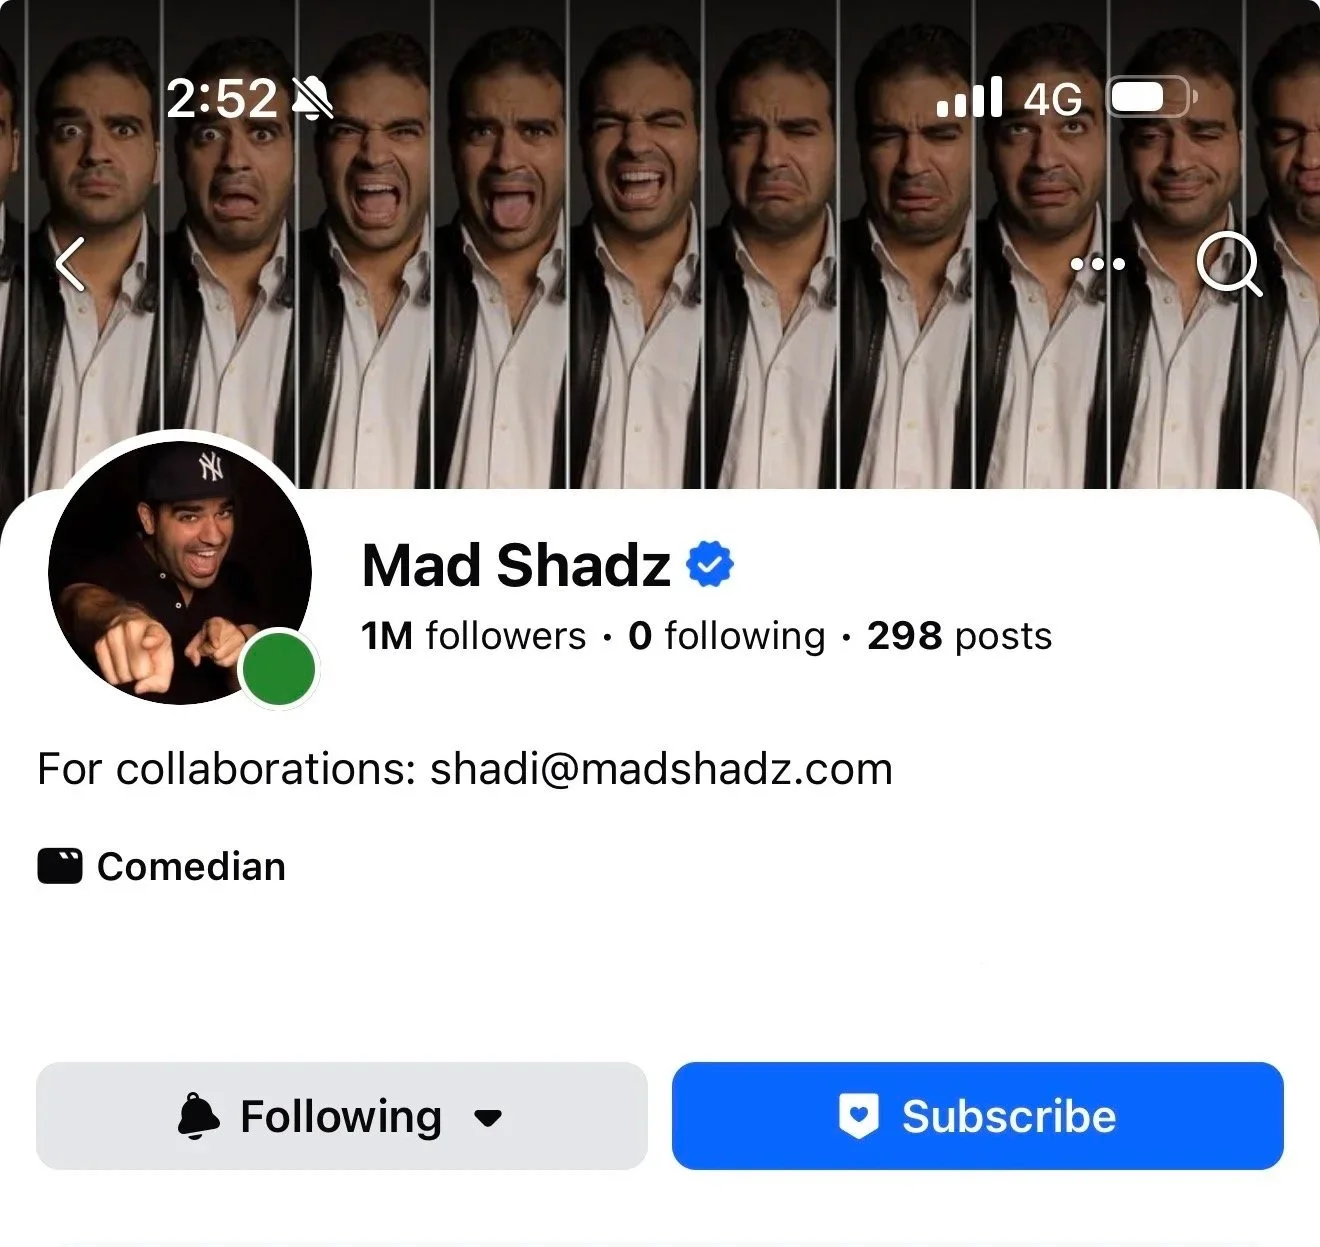Open the Following button options

point(342,1116)
